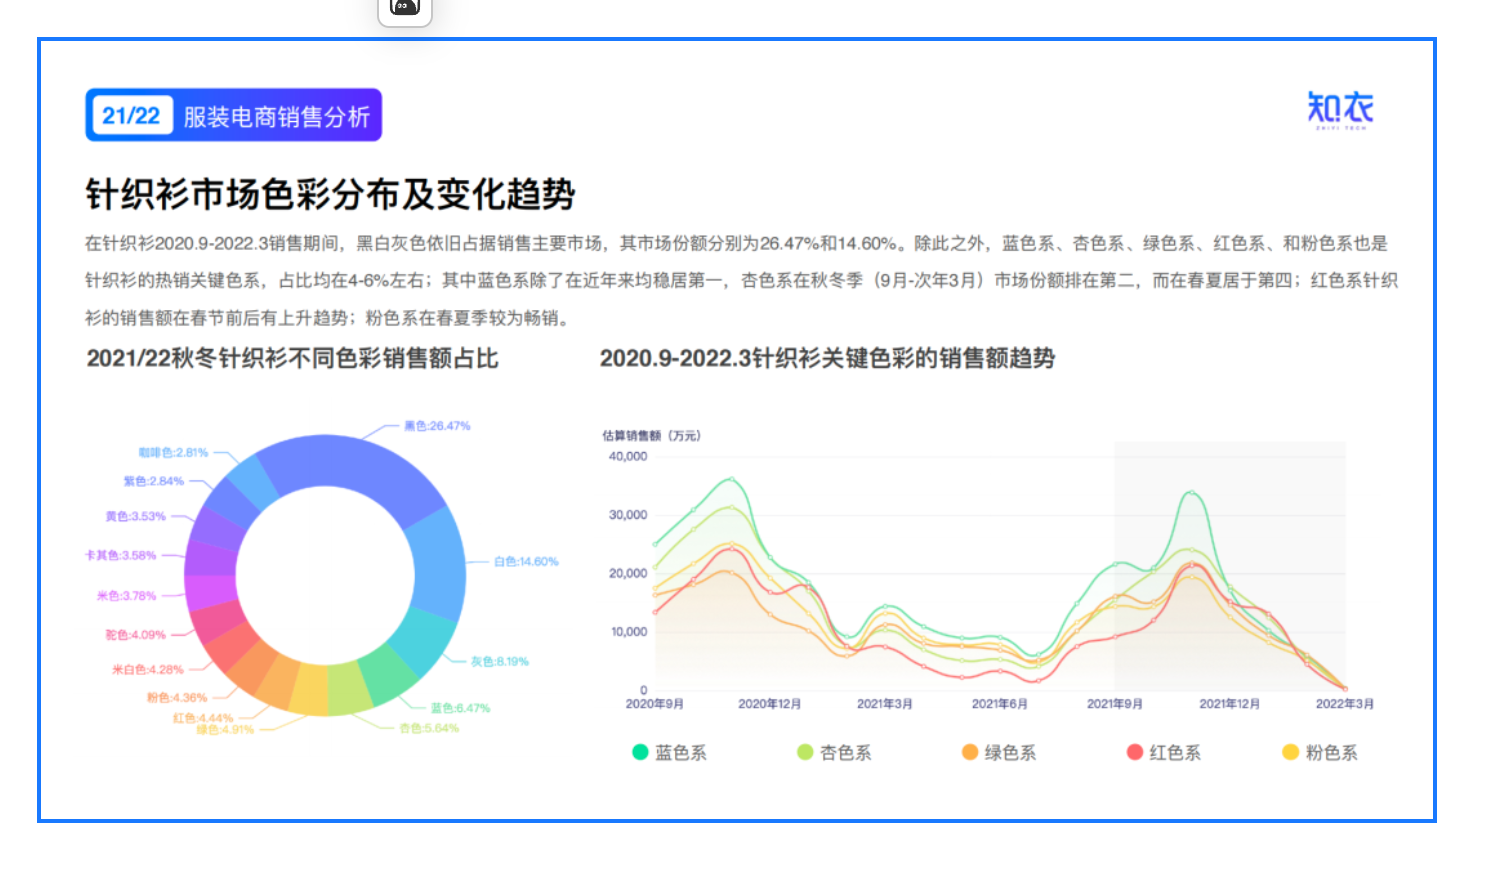Click the 估算销售额（万元）axis title
The height and width of the screenshot is (878, 1490).
point(652,436)
